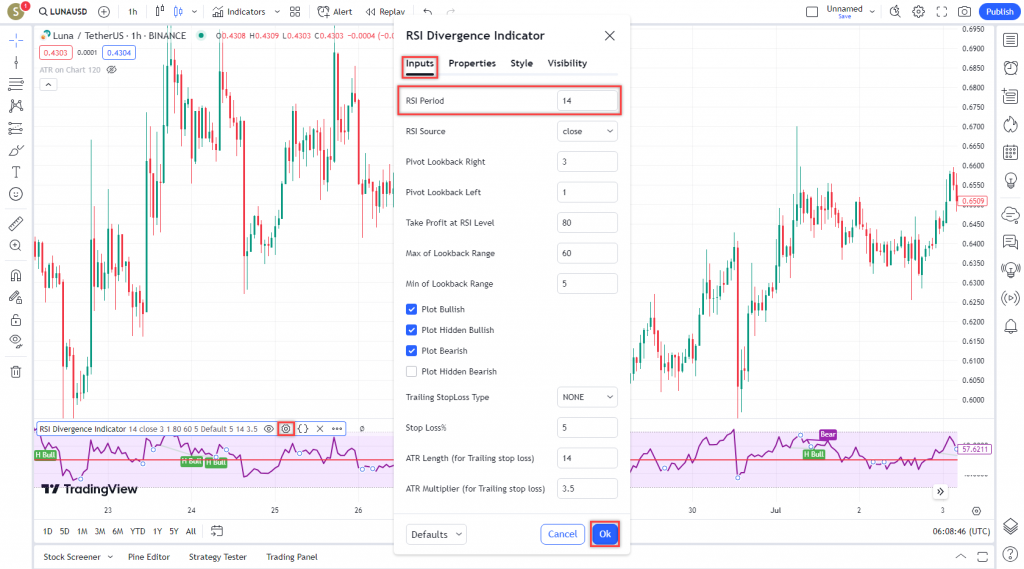This screenshot has width=1024, height=569.
Task: Expand the Unnamed layout dropdown
Action: click(x=872, y=12)
